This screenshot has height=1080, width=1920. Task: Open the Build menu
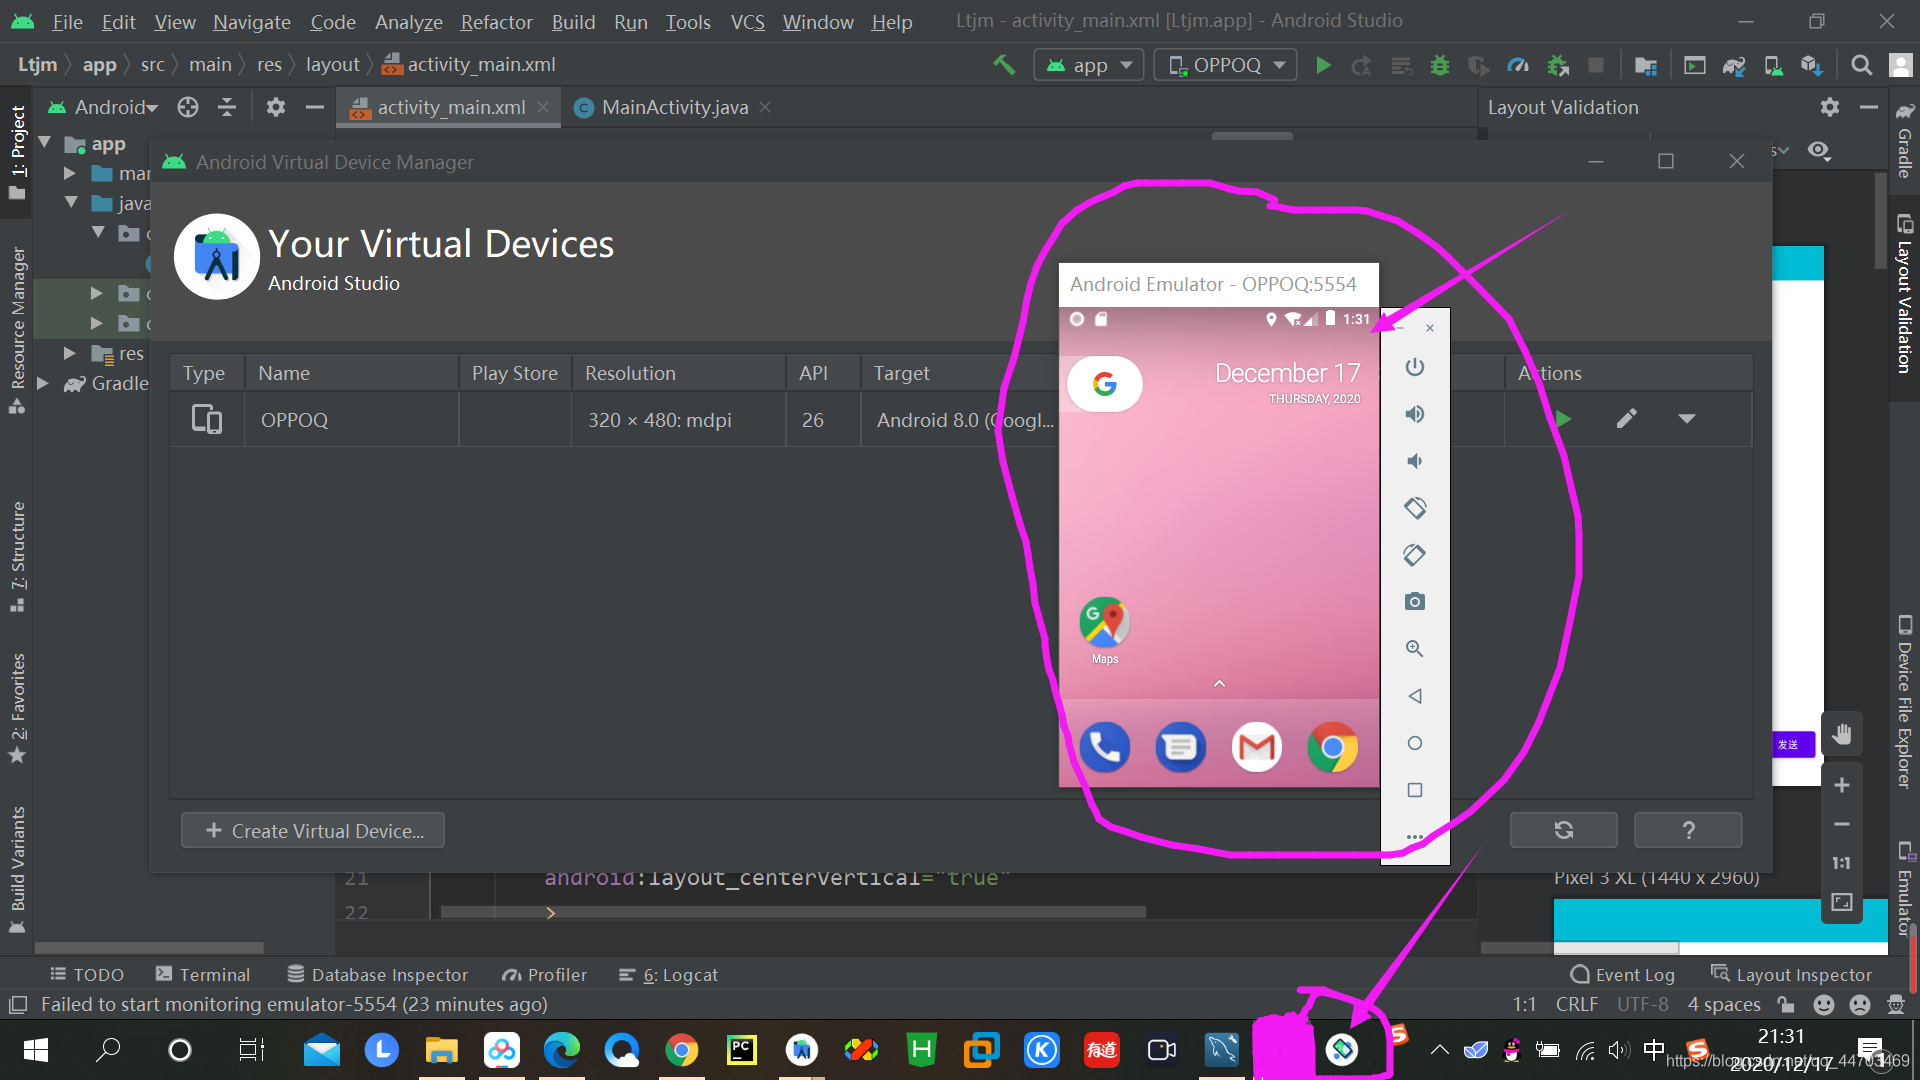coord(573,21)
